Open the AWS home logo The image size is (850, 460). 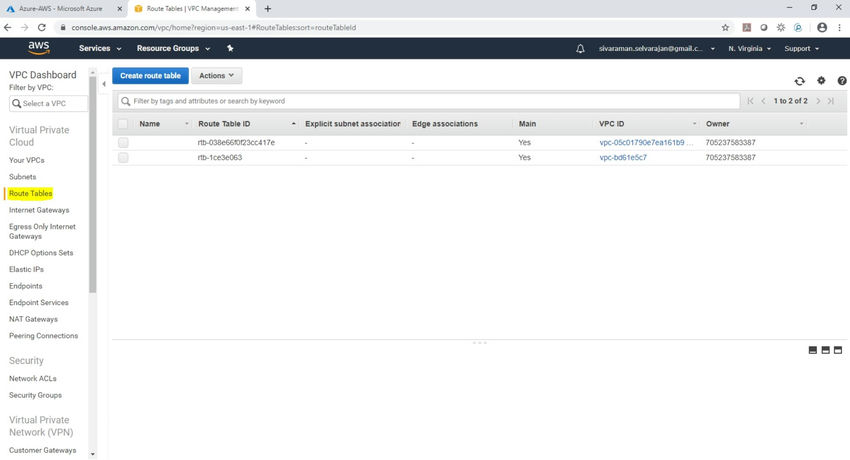click(x=38, y=48)
